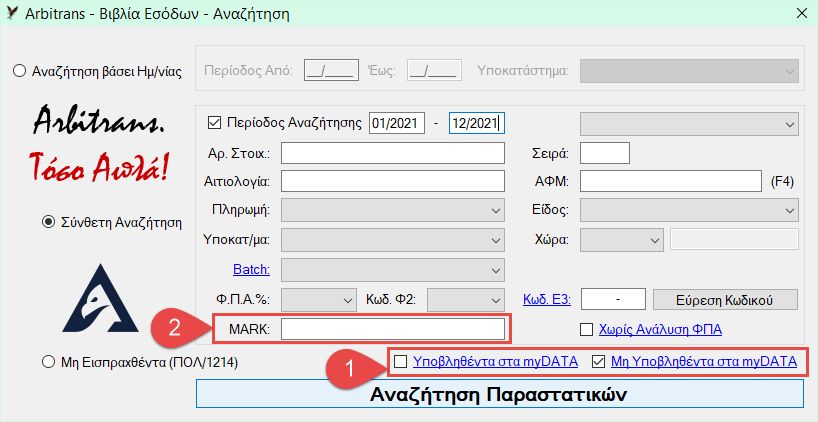Click the text field next to Χώρα dropdown
Screen dimensions: 818x422
(735, 240)
